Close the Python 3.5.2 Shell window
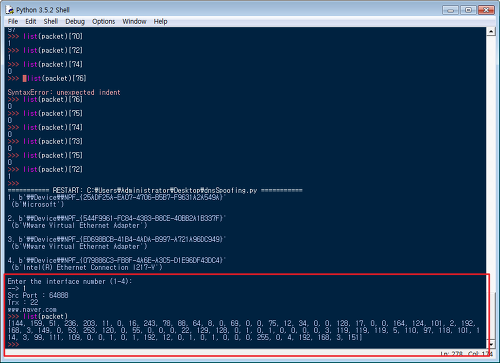This screenshot has width=500, height=363. click(x=486, y=10)
